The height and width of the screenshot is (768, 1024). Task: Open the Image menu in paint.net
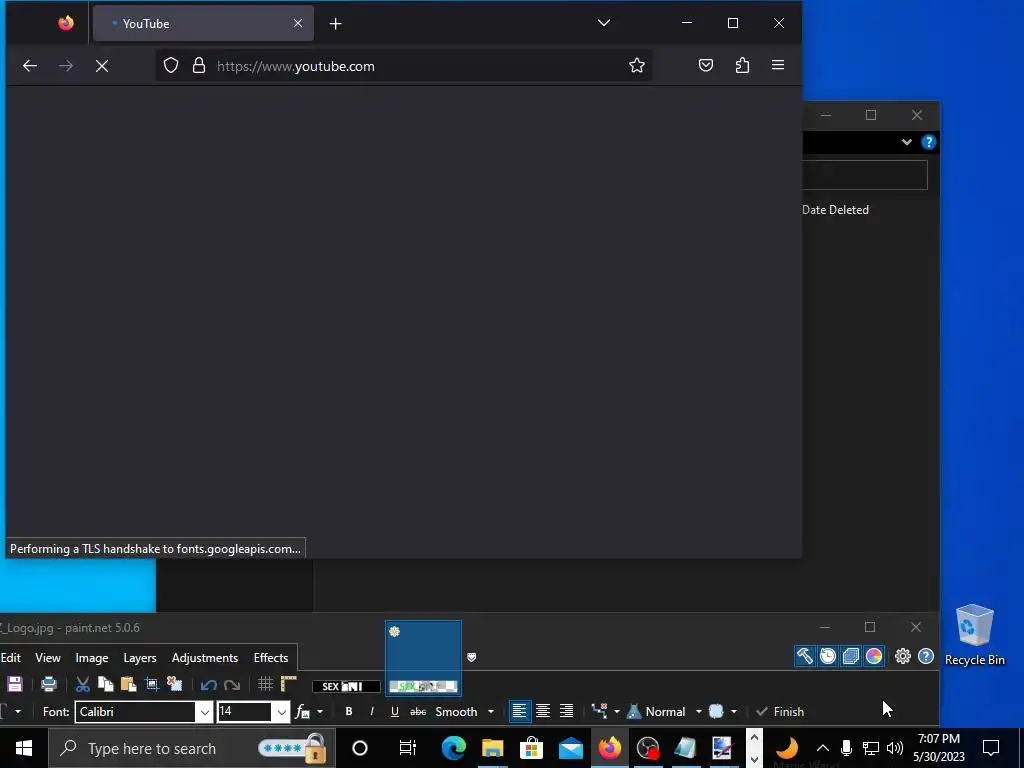tap(91, 658)
